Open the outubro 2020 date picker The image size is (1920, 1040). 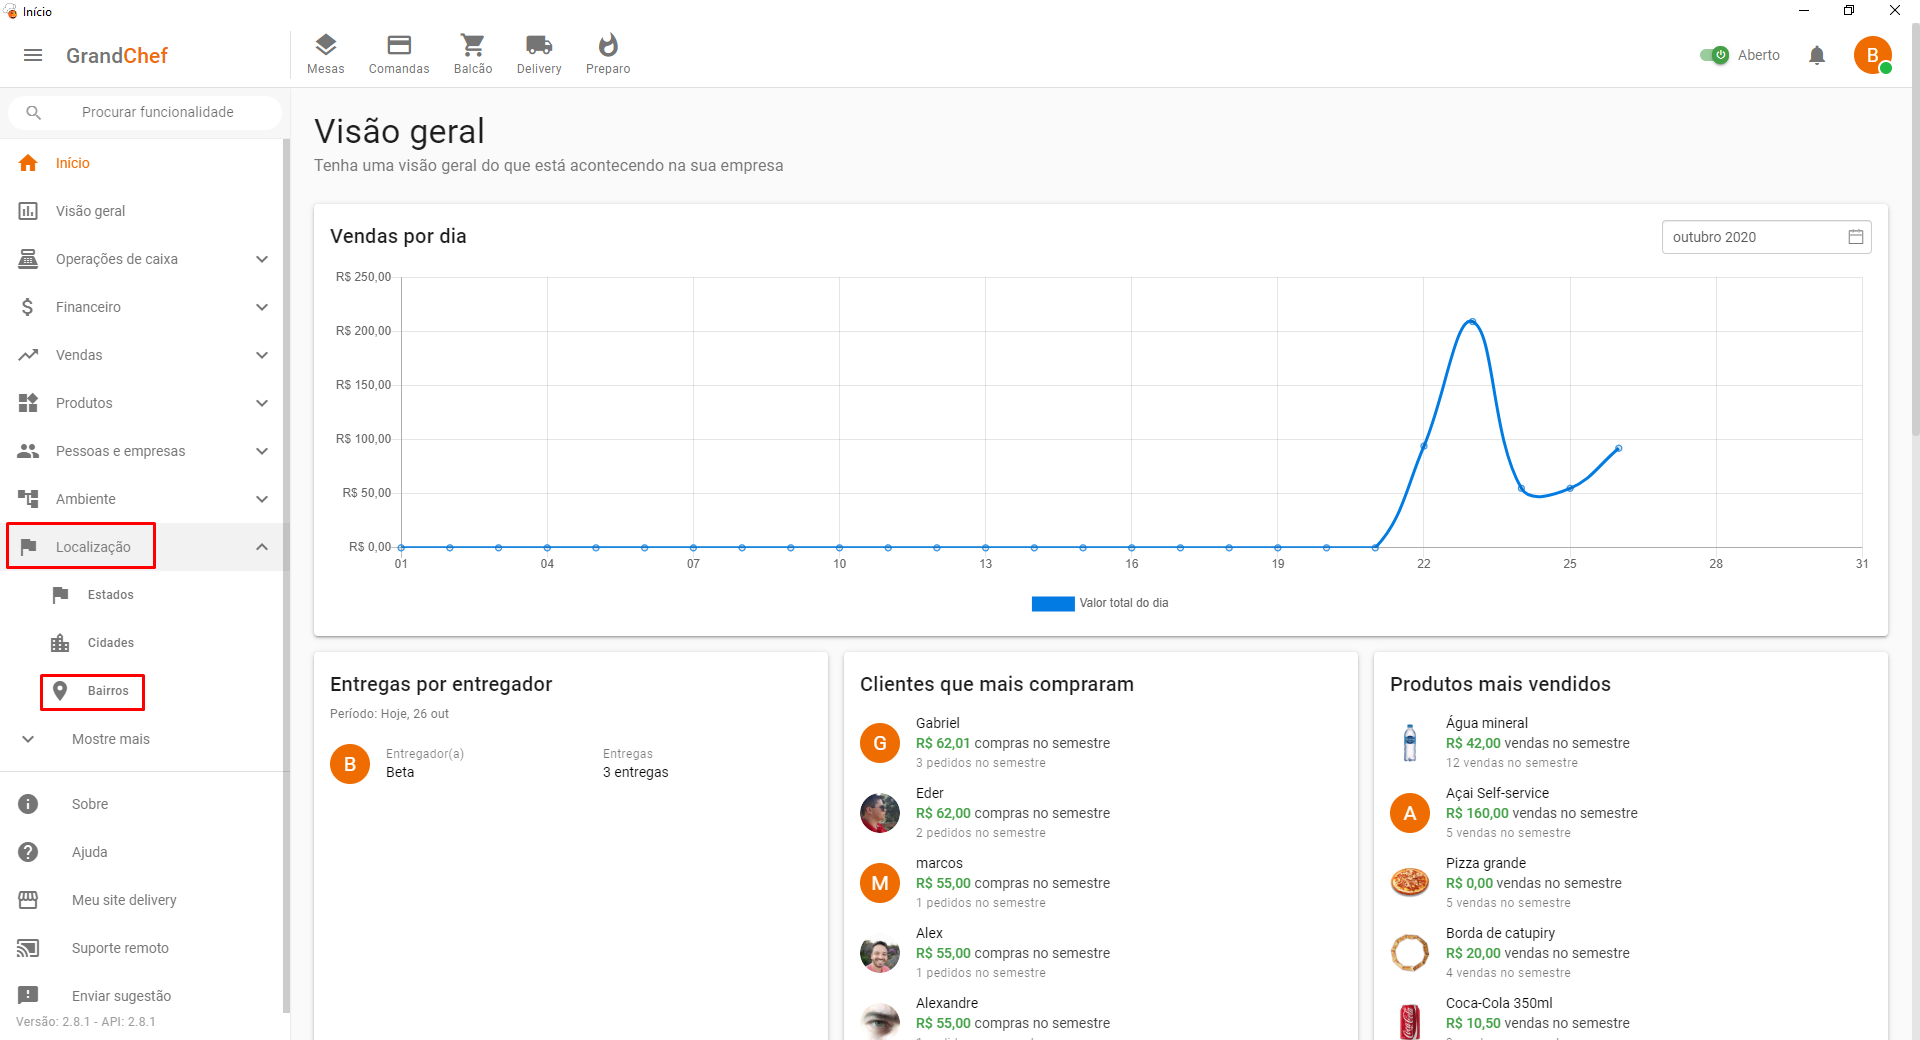pyautogui.click(x=1765, y=237)
